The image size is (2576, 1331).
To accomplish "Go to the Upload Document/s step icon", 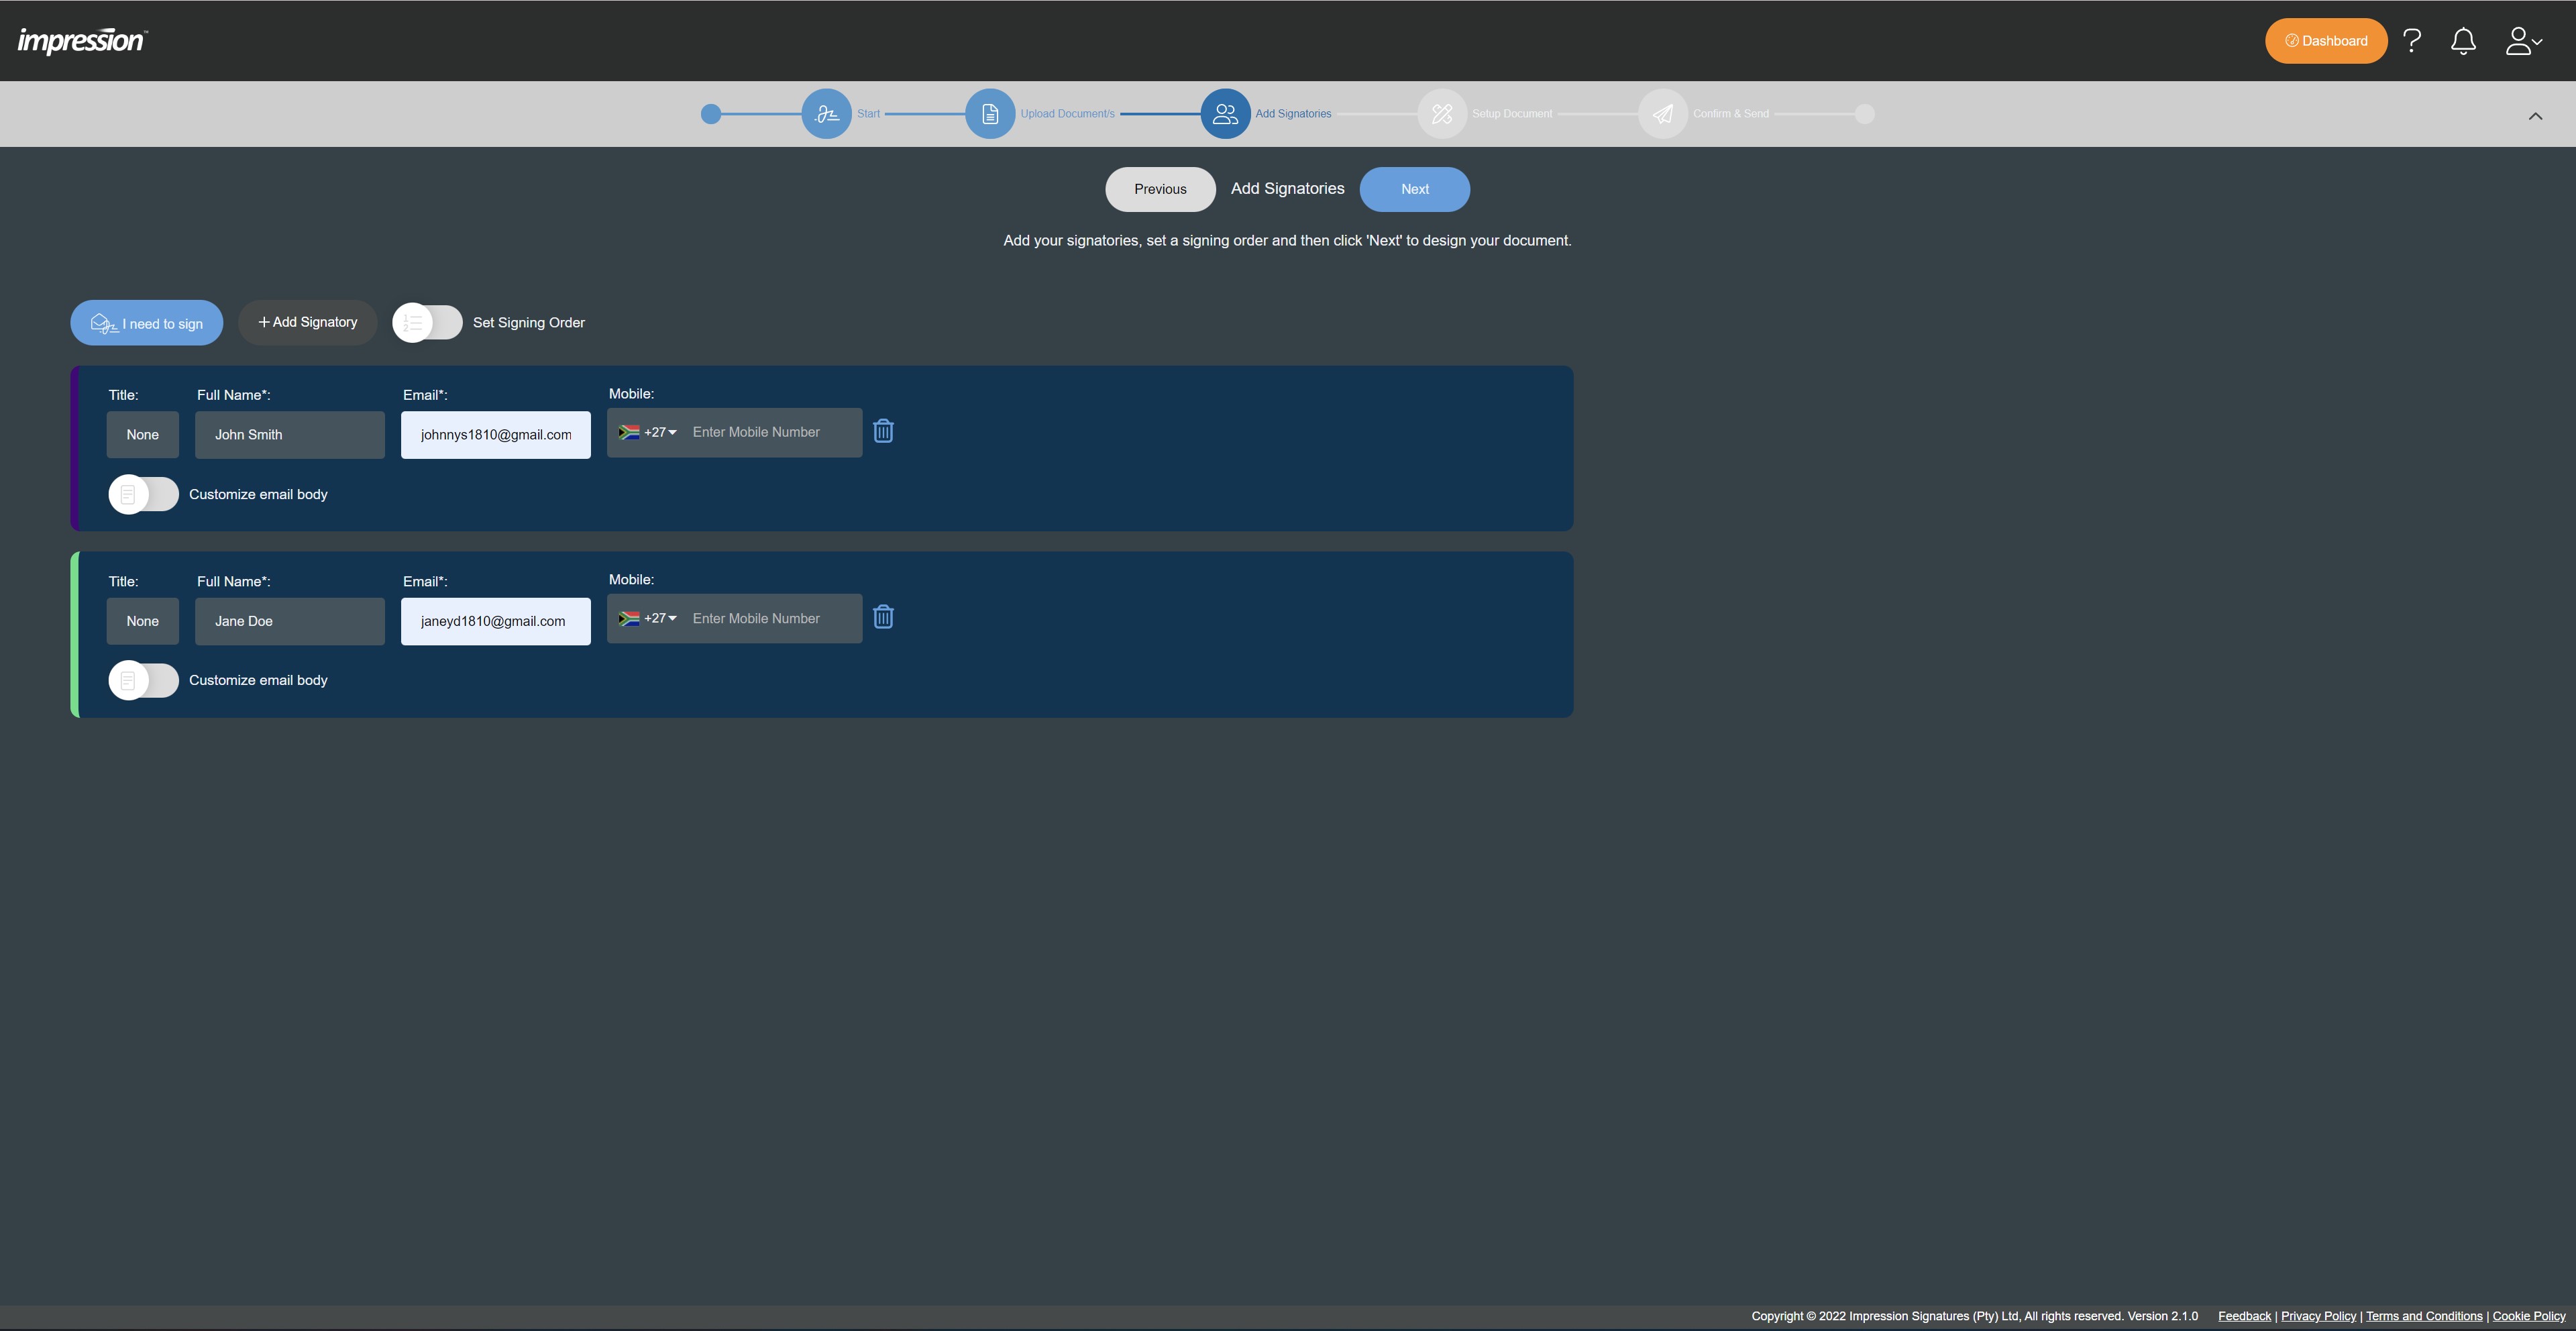I will tap(990, 114).
